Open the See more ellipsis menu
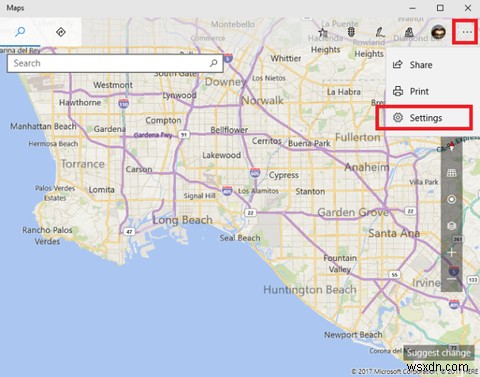Image resolution: width=480 pixels, height=377 pixels. pos(467,32)
